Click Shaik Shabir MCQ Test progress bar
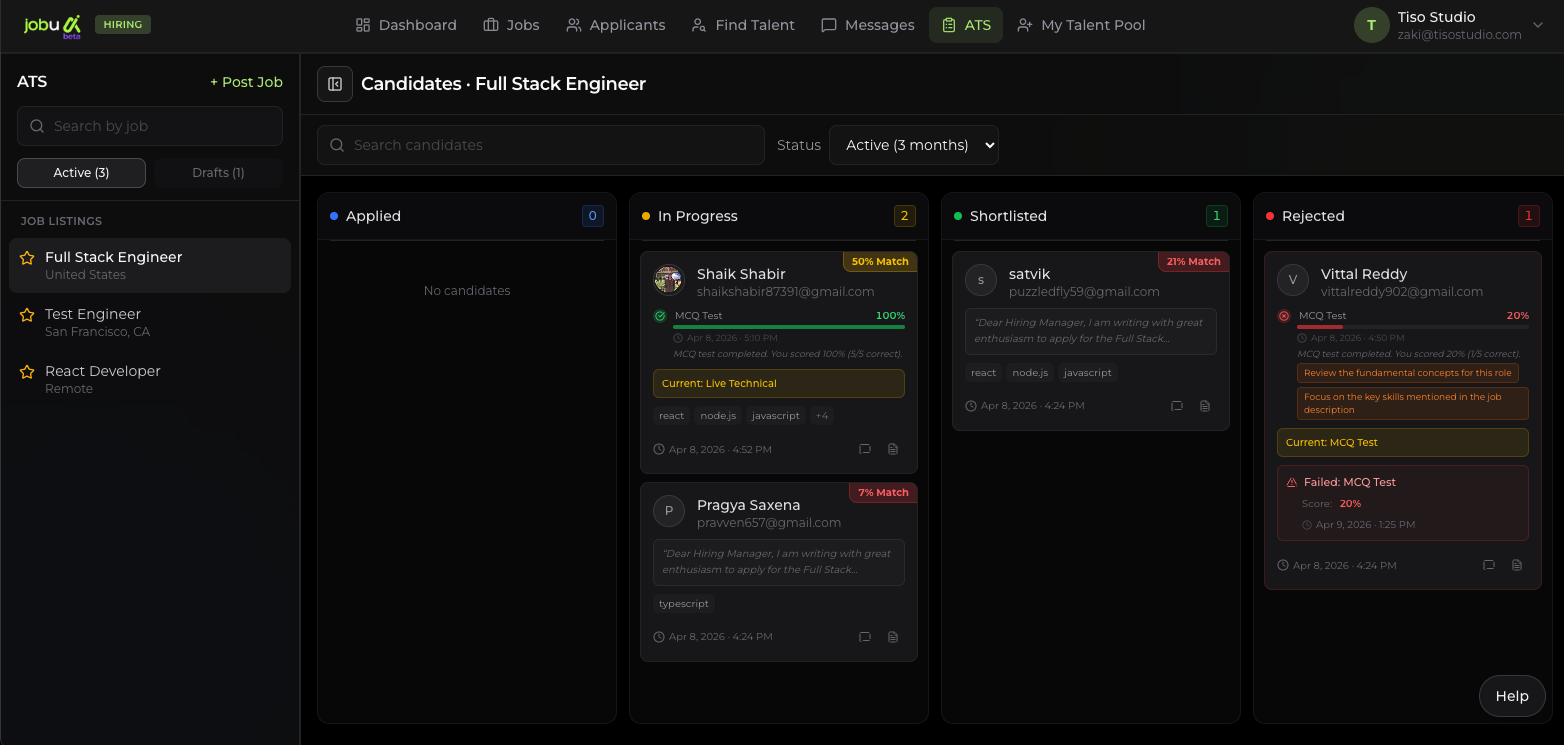 (789, 327)
